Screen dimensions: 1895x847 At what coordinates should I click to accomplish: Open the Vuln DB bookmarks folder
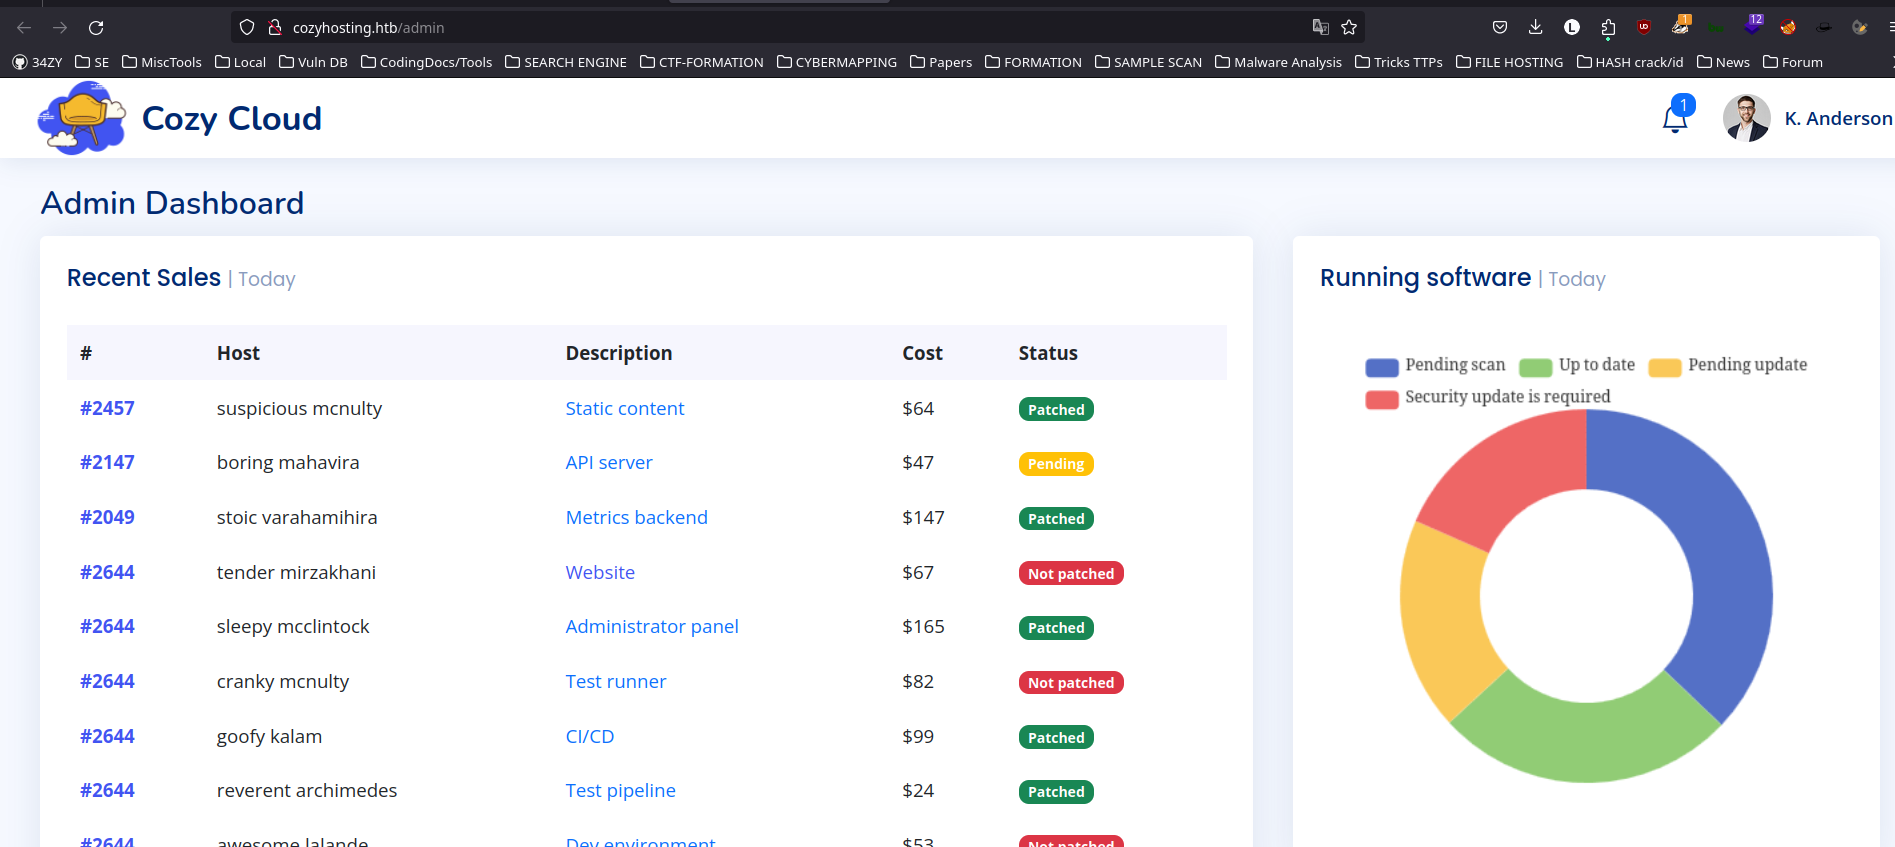coord(313,62)
